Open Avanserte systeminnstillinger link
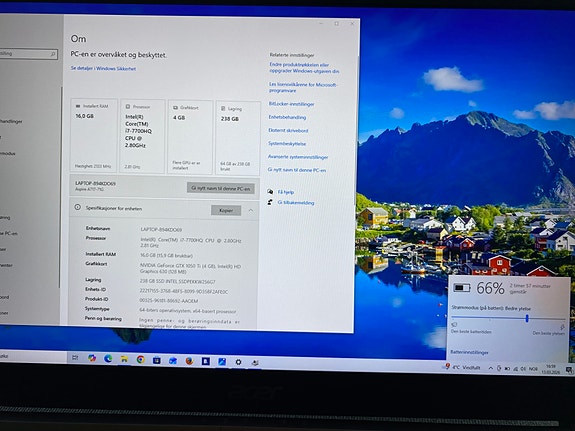This screenshot has height=431, width=575. pos(298,157)
